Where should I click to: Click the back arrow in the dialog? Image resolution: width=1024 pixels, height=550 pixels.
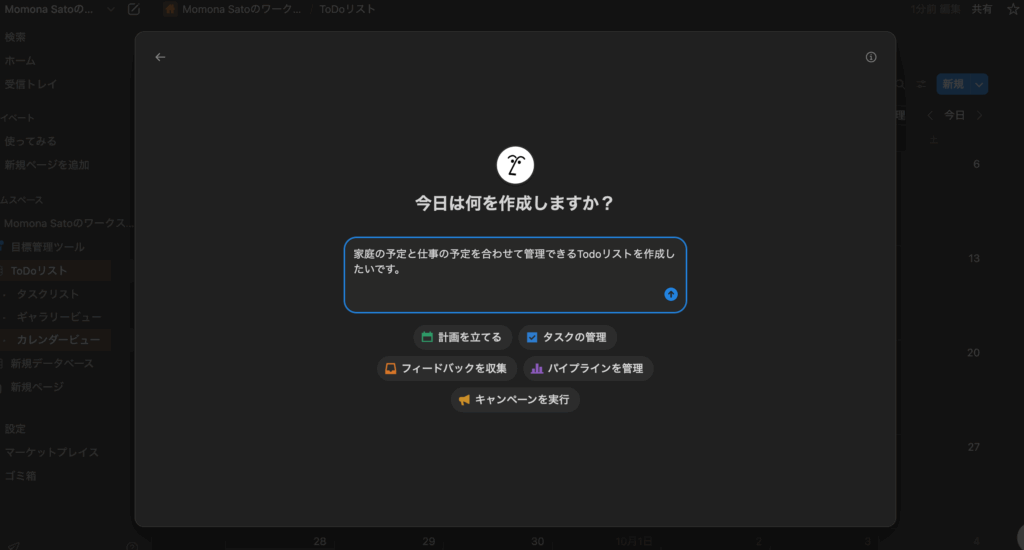pyautogui.click(x=160, y=57)
